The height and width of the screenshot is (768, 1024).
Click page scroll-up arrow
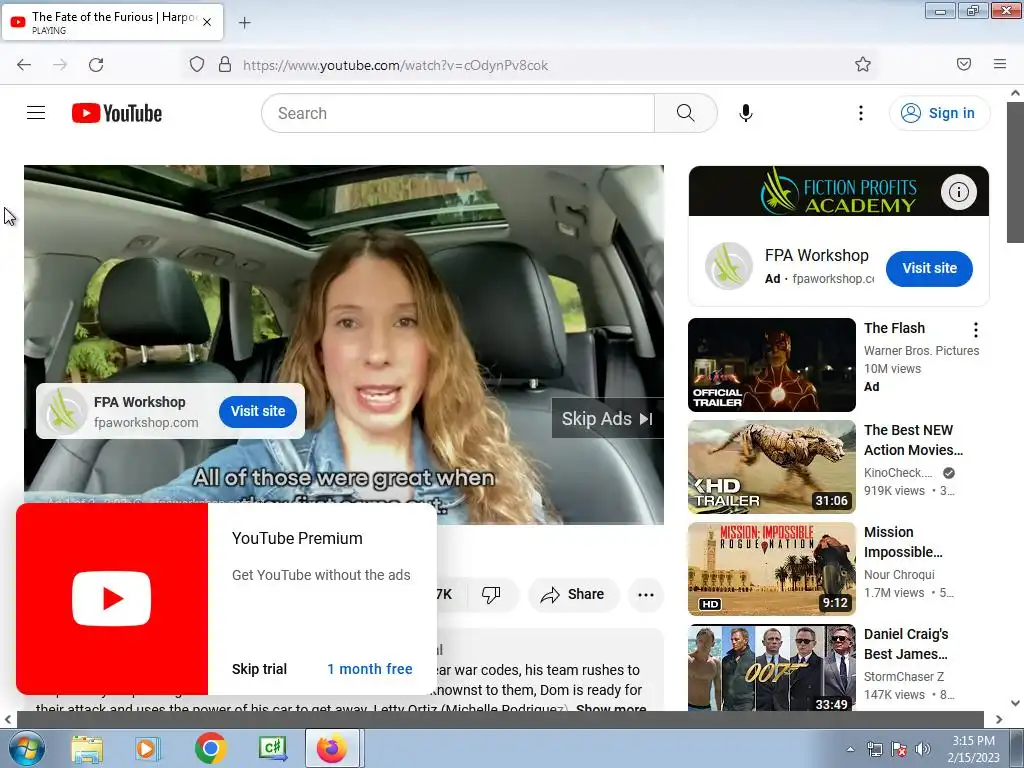pyautogui.click(x=1016, y=93)
